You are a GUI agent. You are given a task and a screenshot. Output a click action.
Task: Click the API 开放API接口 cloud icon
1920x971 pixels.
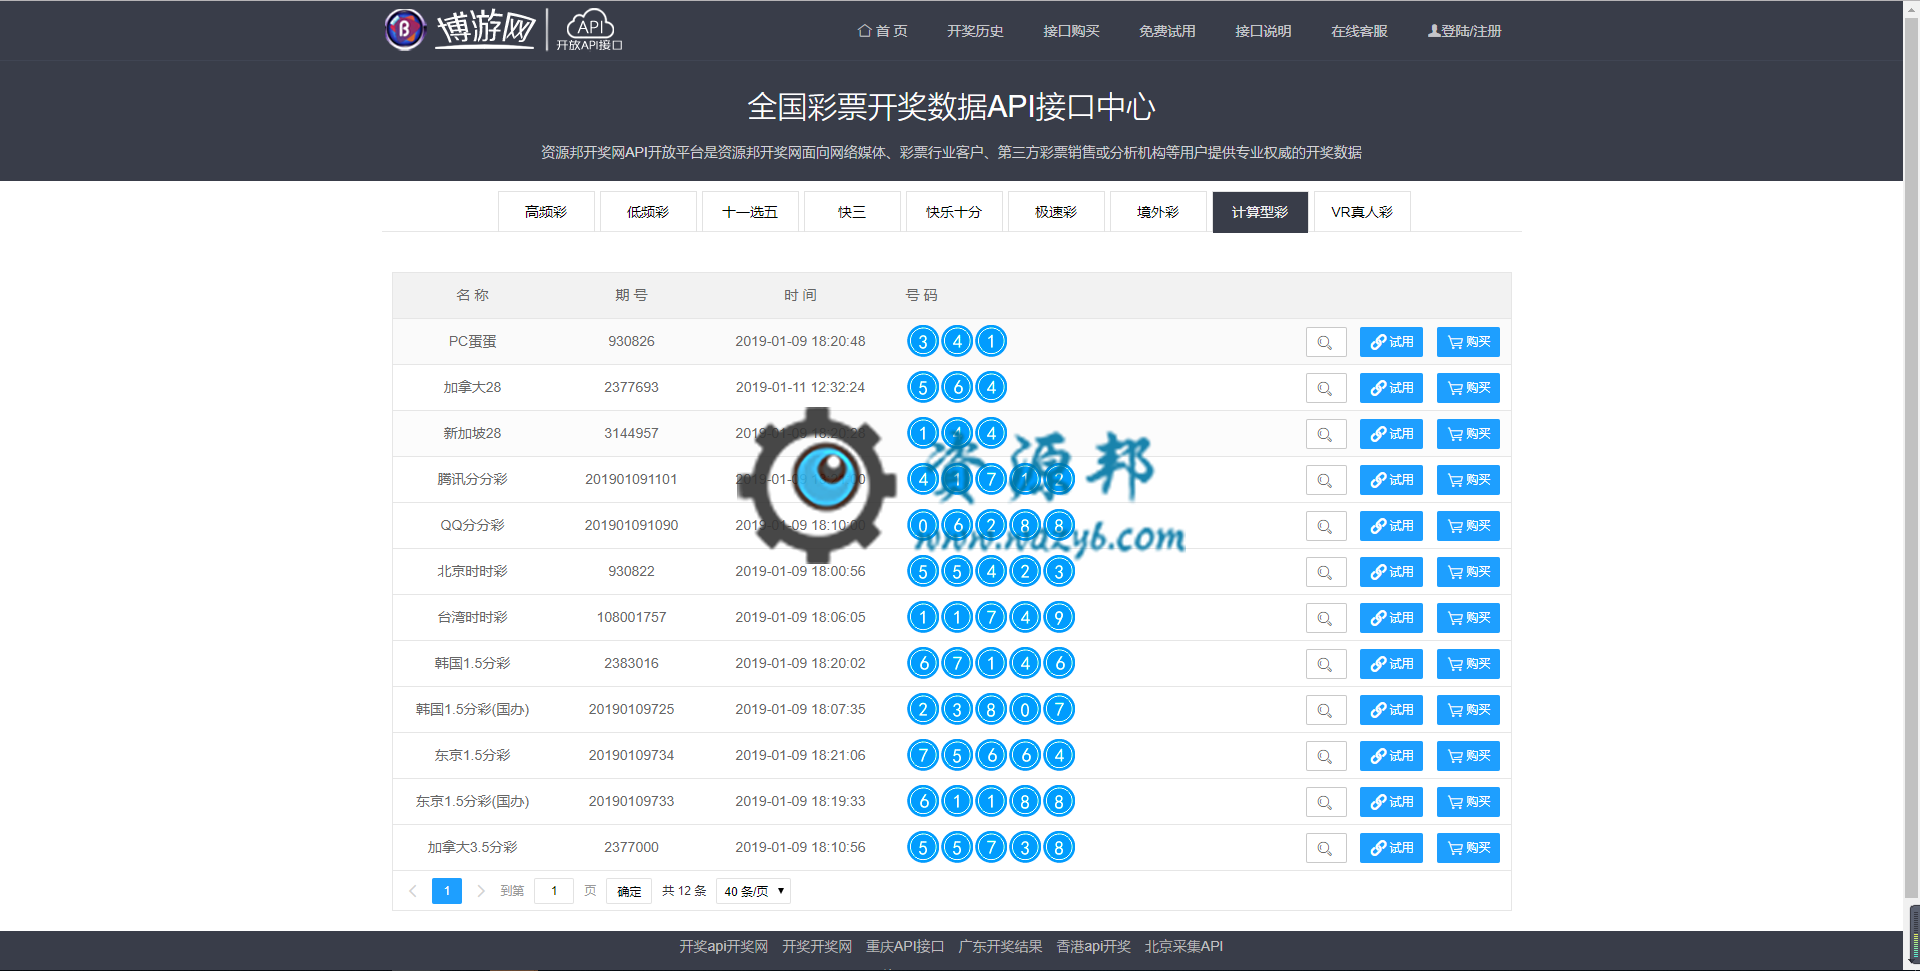pos(590,30)
